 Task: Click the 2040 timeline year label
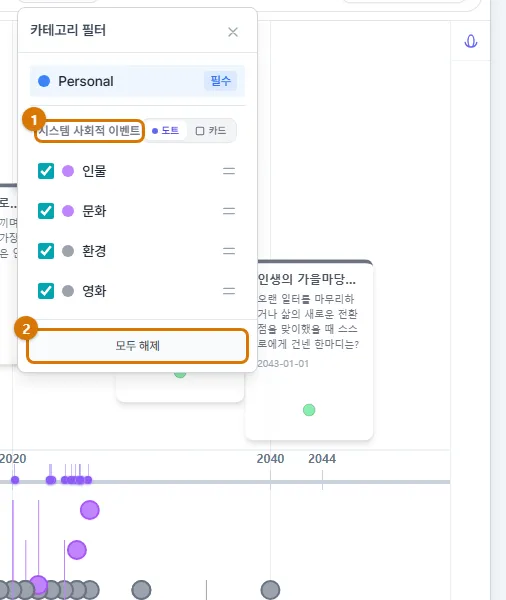[270, 459]
